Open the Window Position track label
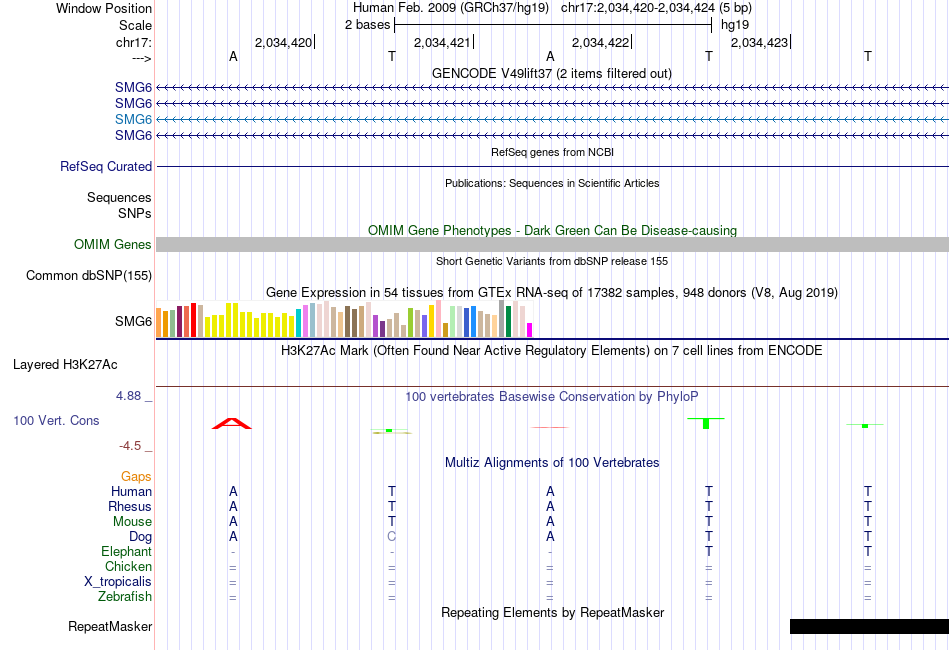 pos(104,8)
